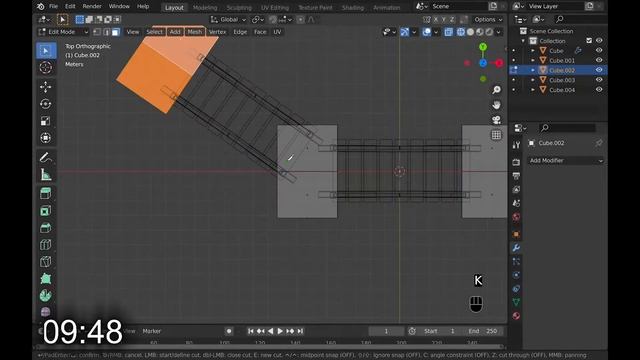Open the File menu

point(53,7)
